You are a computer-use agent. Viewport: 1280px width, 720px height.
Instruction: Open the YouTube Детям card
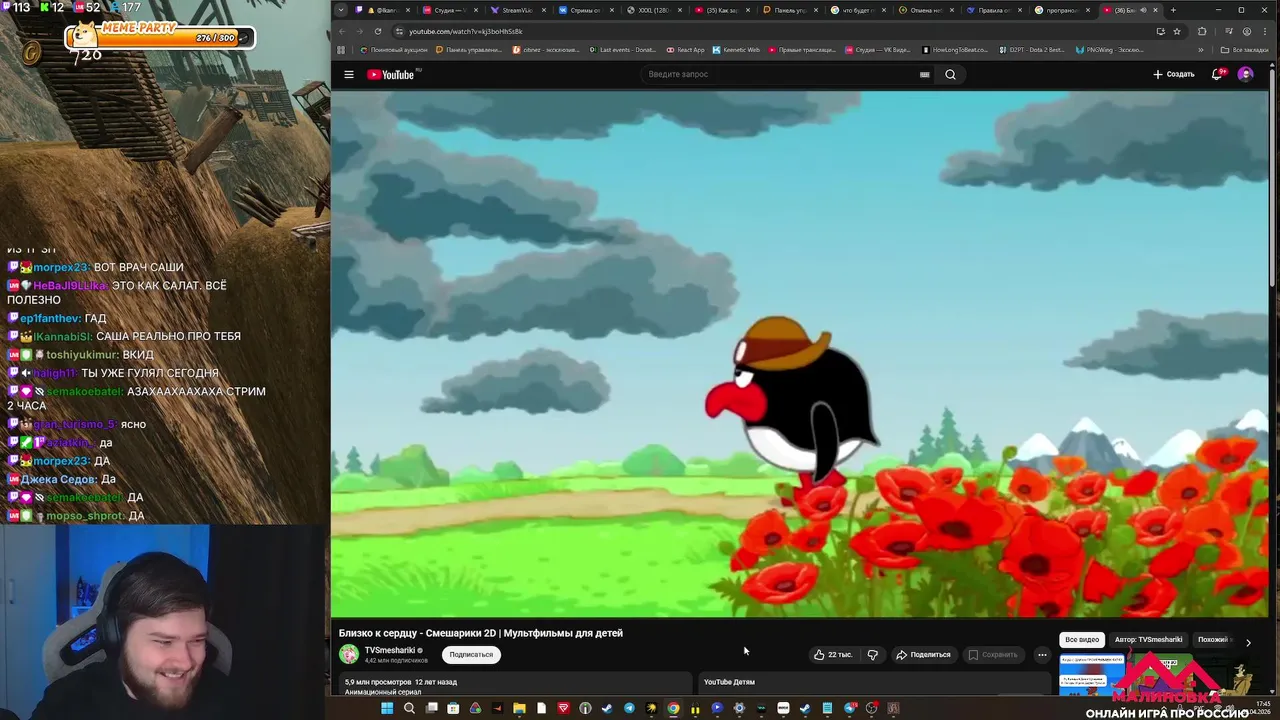click(875, 685)
